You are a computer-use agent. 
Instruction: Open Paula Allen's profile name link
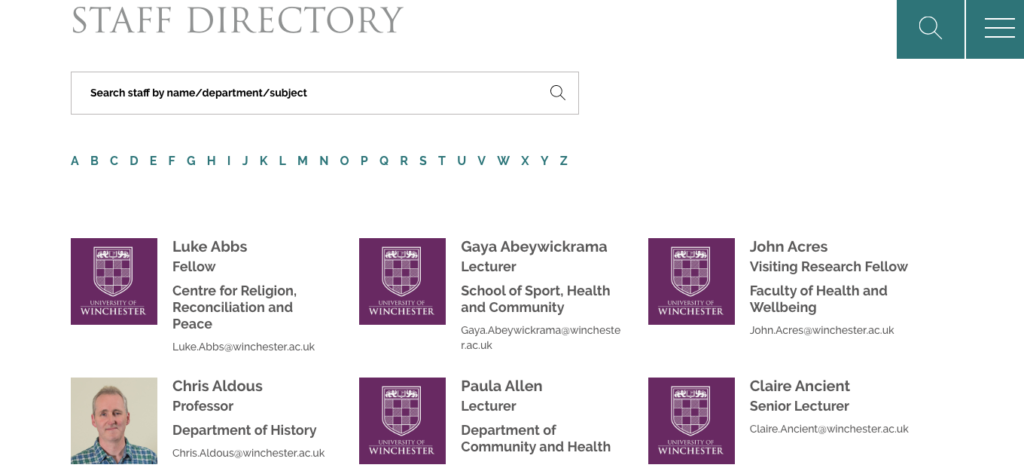(x=501, y=386)
